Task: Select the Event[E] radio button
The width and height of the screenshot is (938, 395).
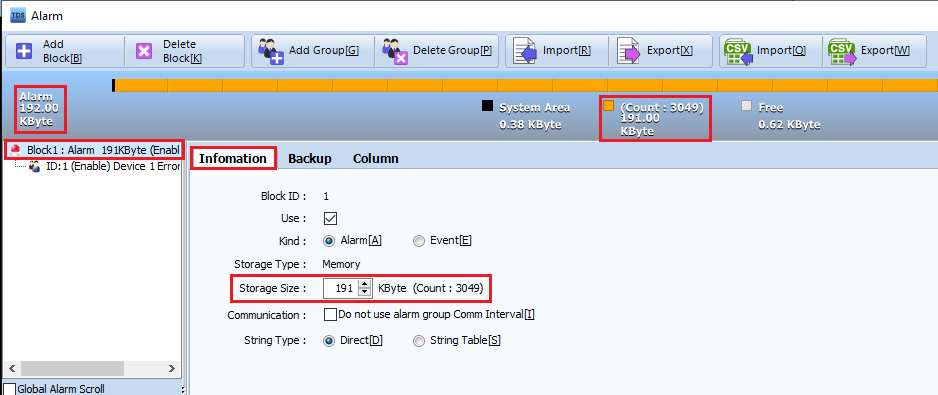Action: (419, 241)
